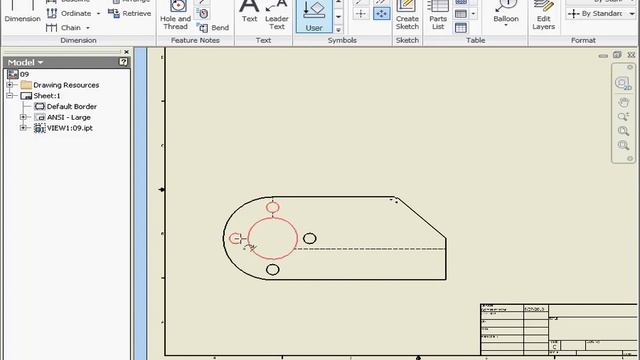Click the Table panel title

[476, 40]
